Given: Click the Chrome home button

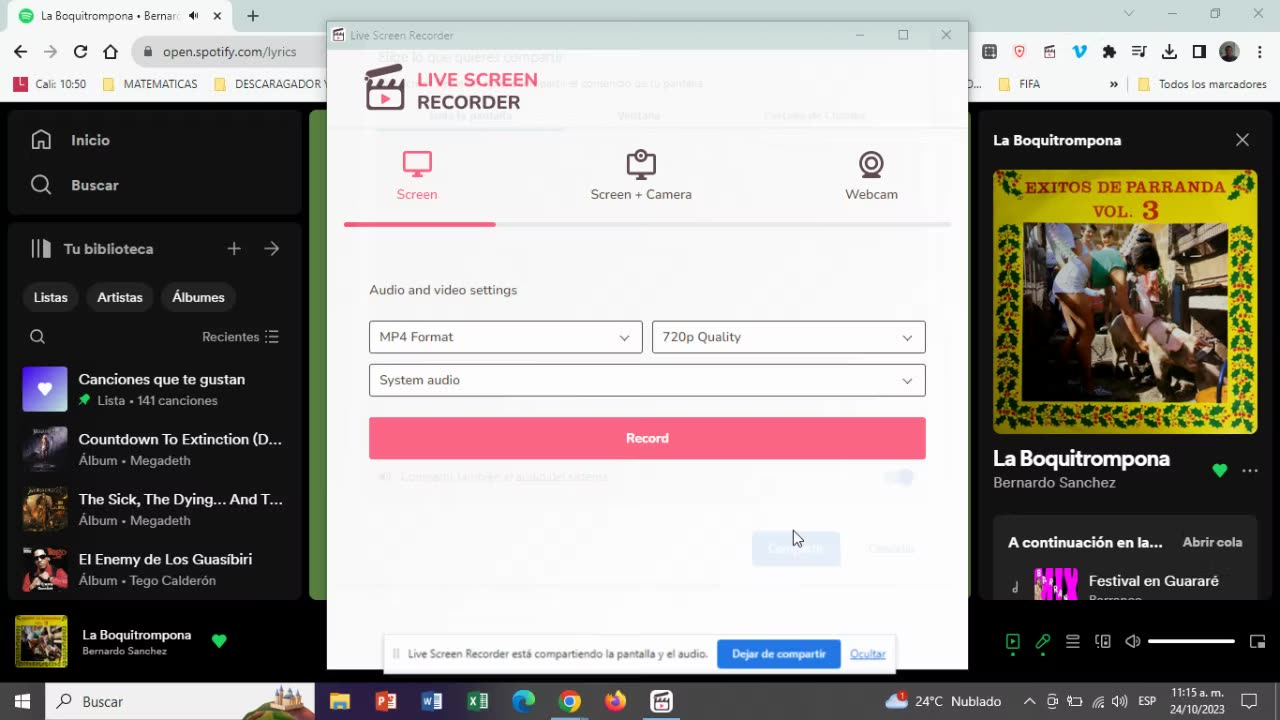Looking at the screenshot, I should pyautogui.click(x=110, y=52).
